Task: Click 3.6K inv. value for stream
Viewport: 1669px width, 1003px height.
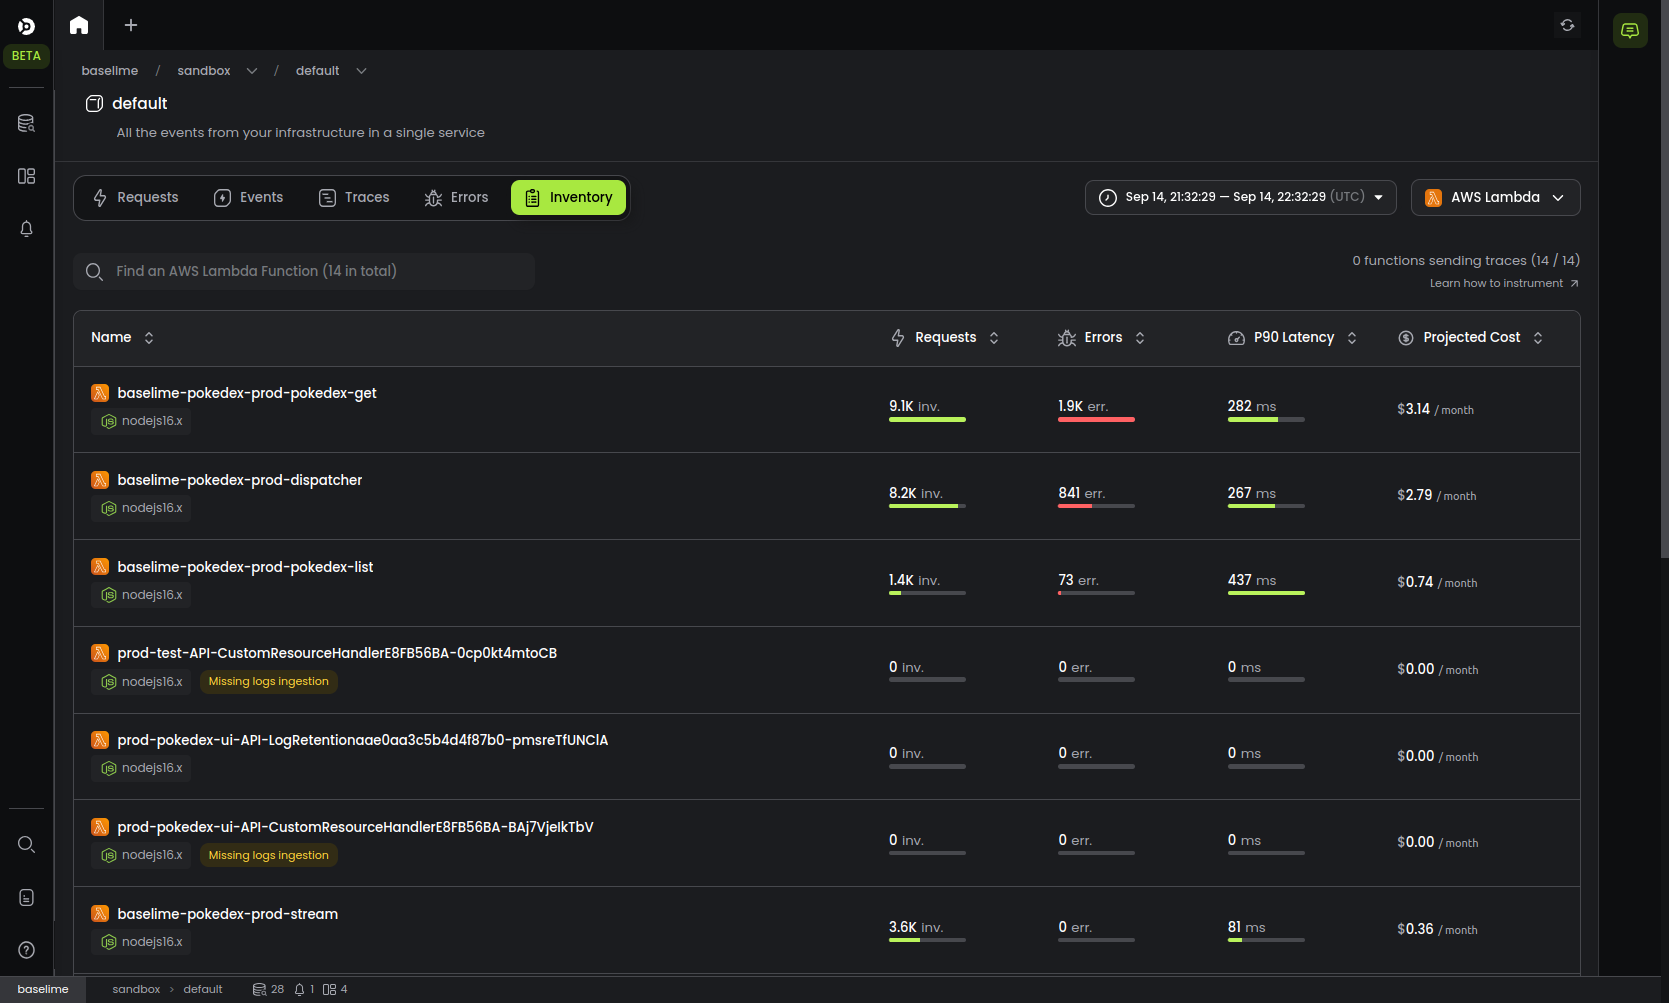Action: [x=916, y=927]
